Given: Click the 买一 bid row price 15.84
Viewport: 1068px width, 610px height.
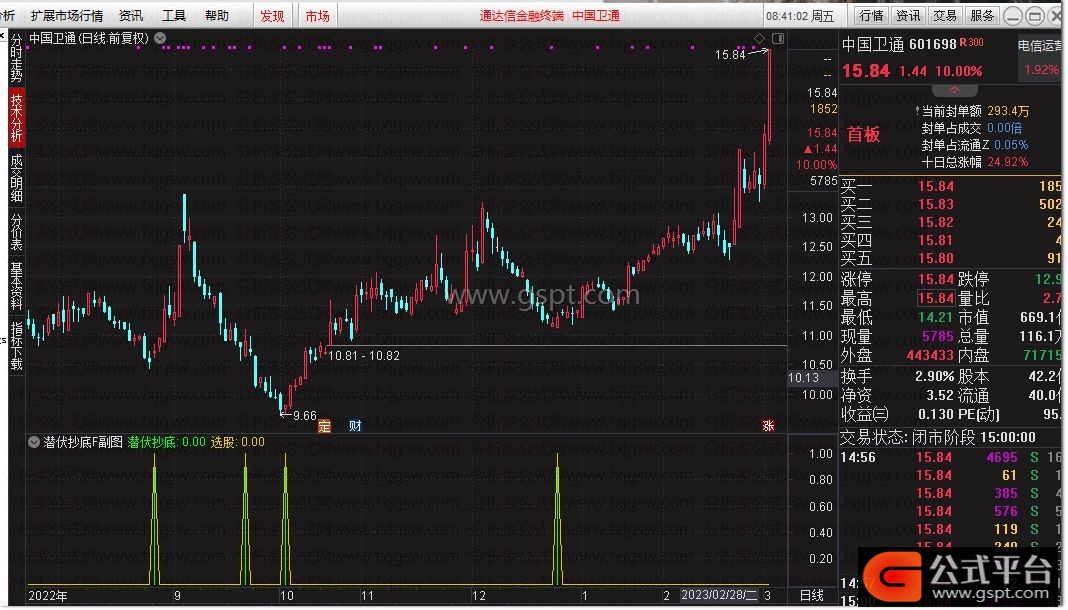Looking at the screenshot, I should (936, 186).
